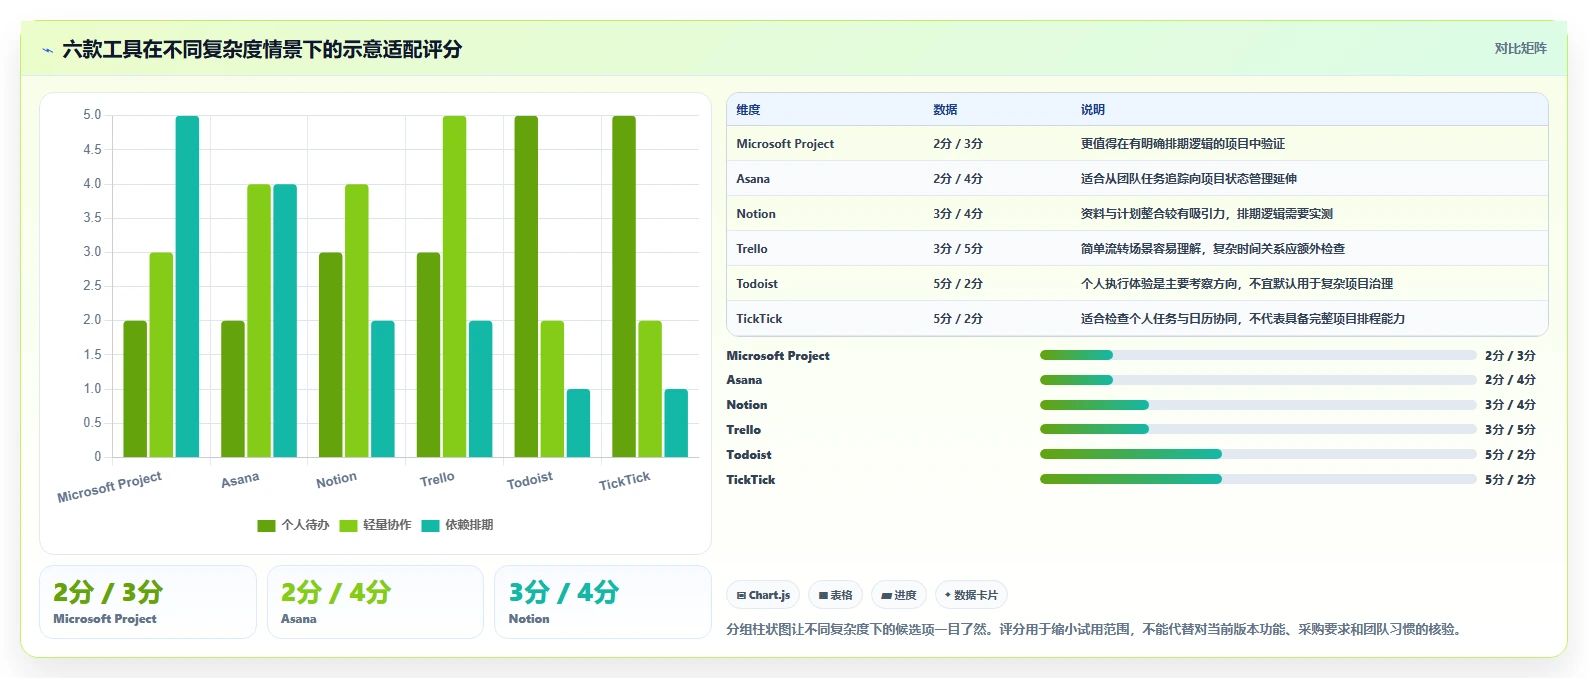Click TickTick label in progress list
Screen dimensions: 1588x678
[751, 480]
